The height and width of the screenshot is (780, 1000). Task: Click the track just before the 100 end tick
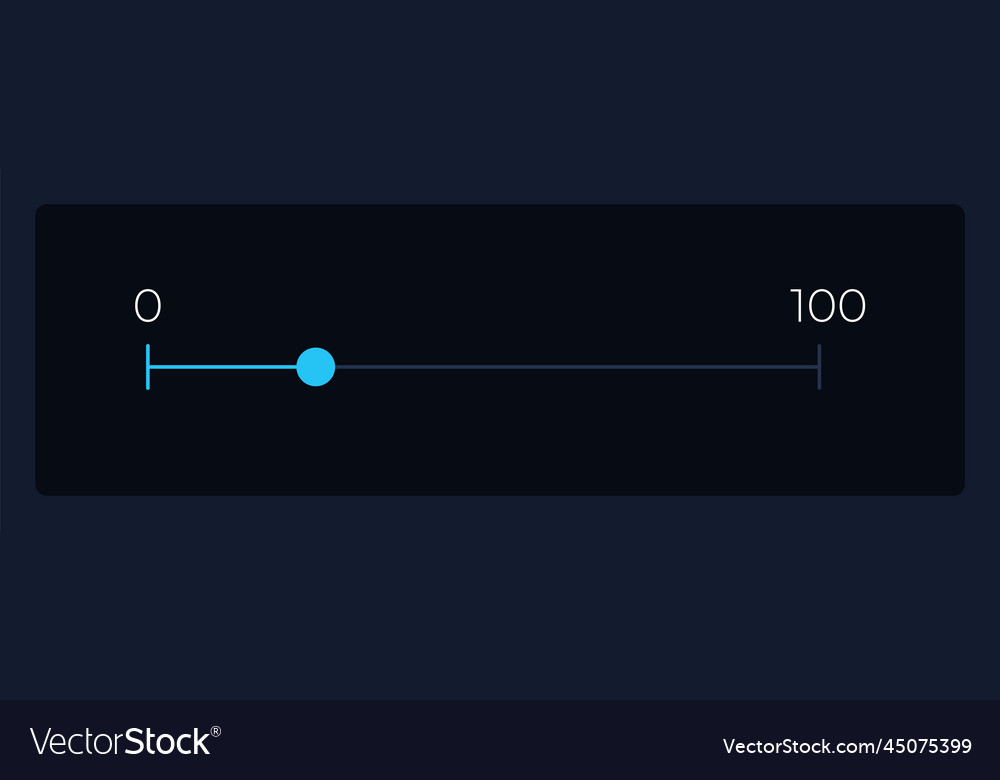(x=809, y=367)
